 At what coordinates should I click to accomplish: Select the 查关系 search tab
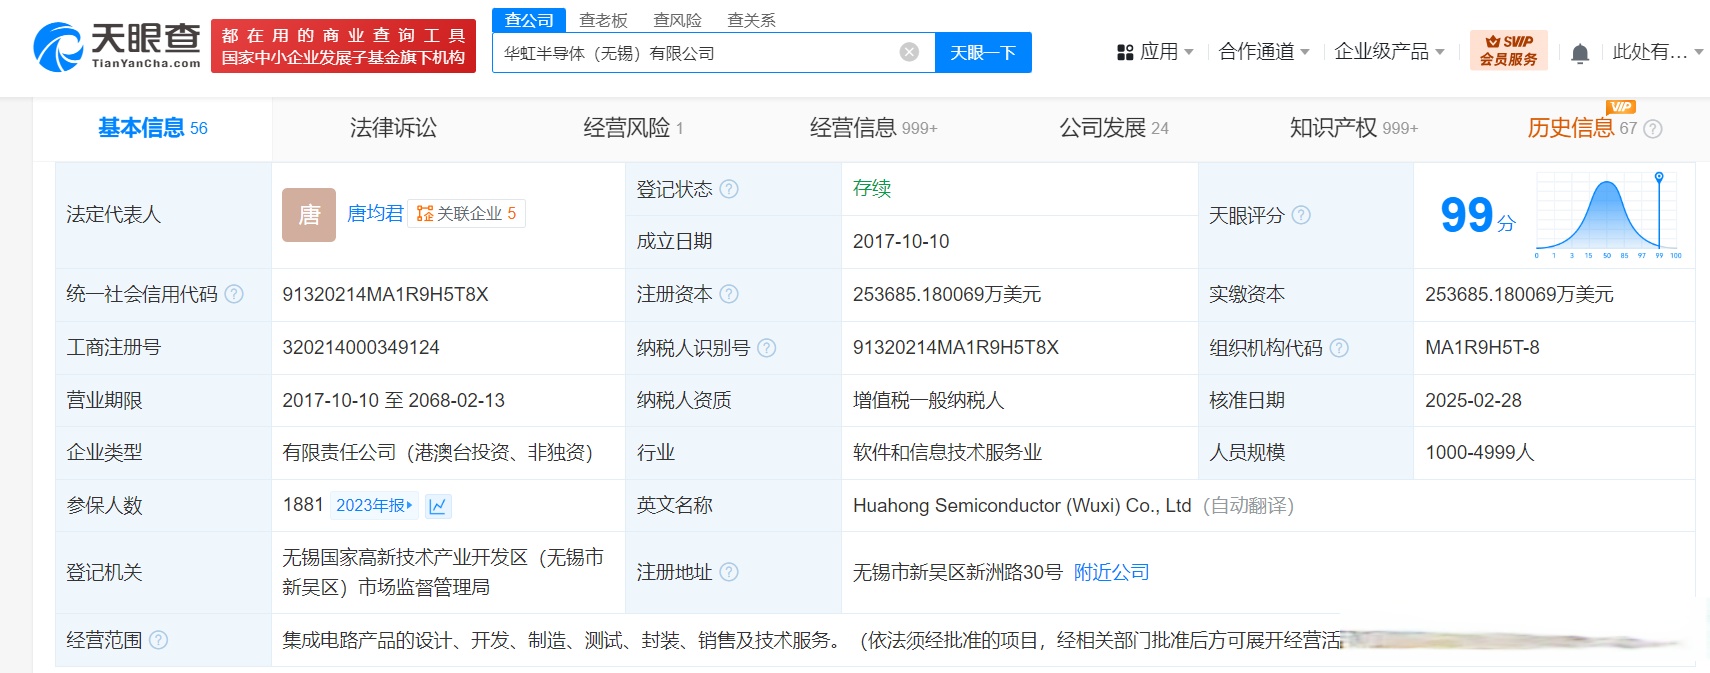(751, 20)
